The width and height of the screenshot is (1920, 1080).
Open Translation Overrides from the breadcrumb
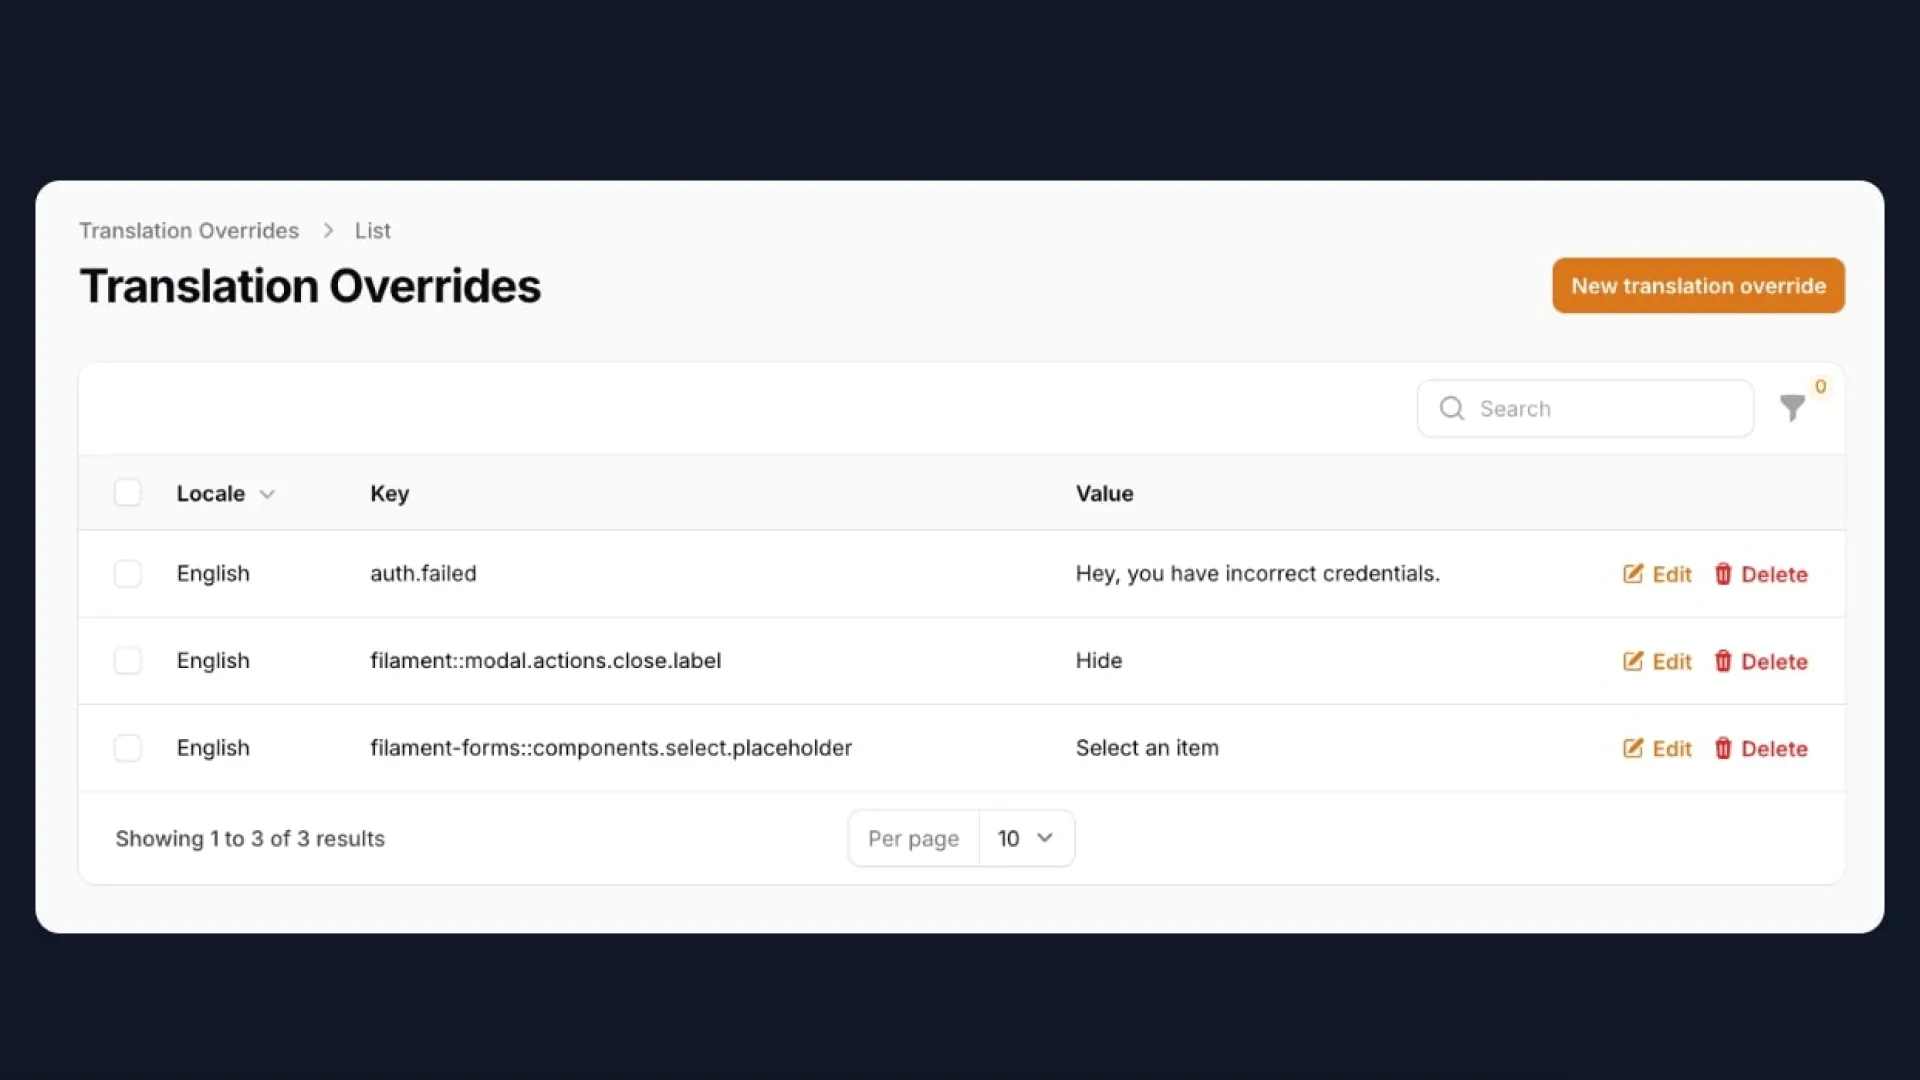(188, 230)
